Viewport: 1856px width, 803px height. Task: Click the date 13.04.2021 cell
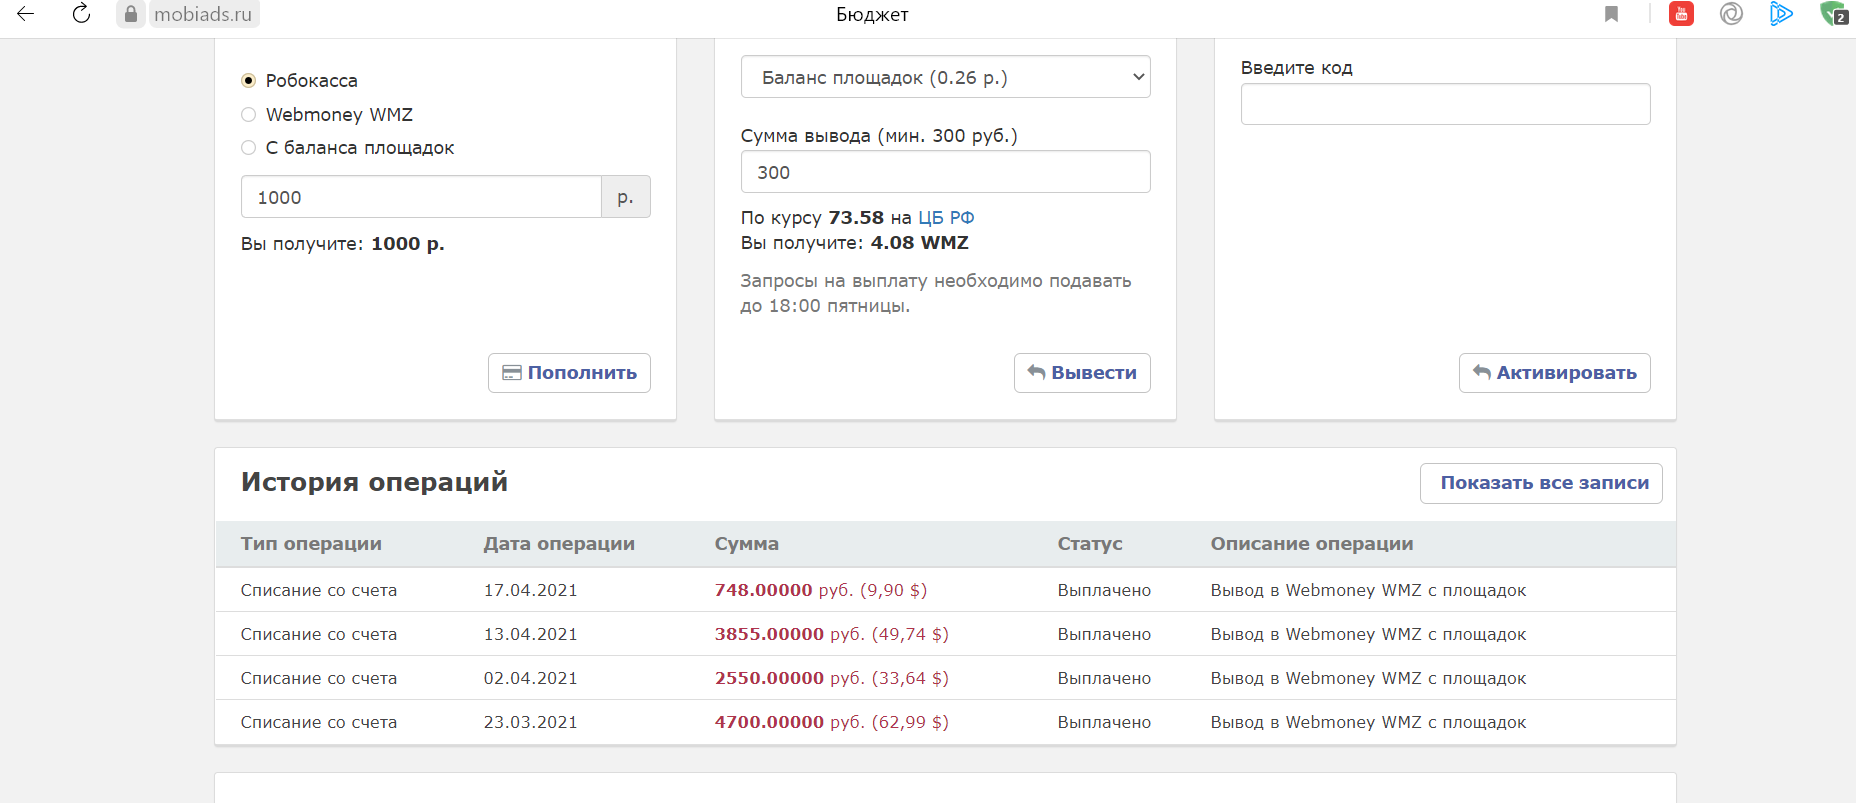[531, 634]
